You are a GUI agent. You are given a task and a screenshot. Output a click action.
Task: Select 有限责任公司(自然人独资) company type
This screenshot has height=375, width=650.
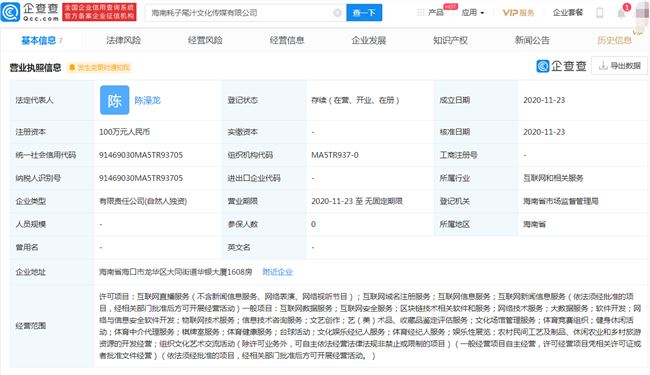point(143,201)
